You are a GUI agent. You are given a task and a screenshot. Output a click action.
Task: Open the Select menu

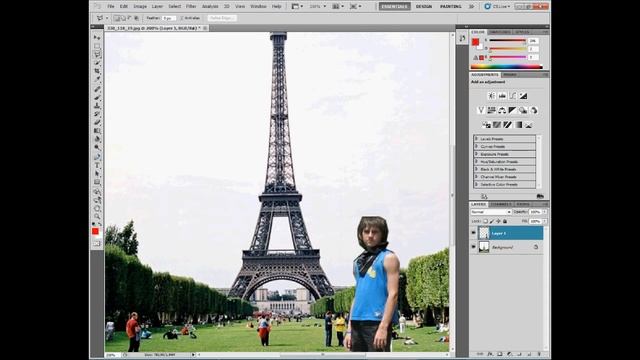175,7
